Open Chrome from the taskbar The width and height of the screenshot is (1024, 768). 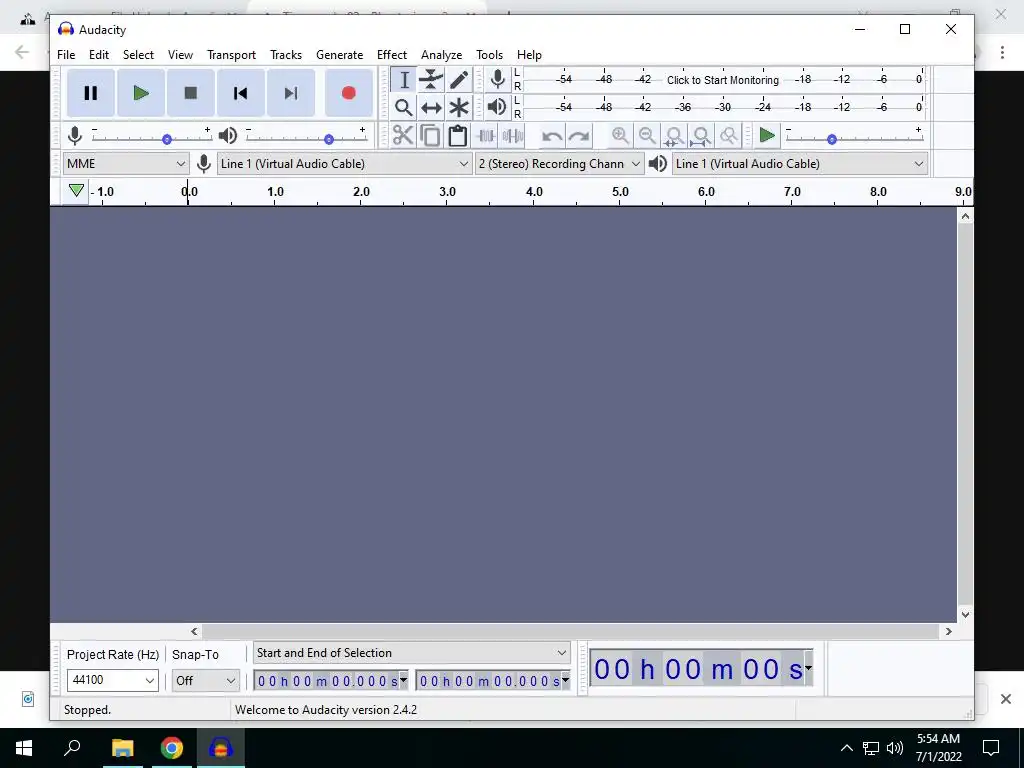172,748
